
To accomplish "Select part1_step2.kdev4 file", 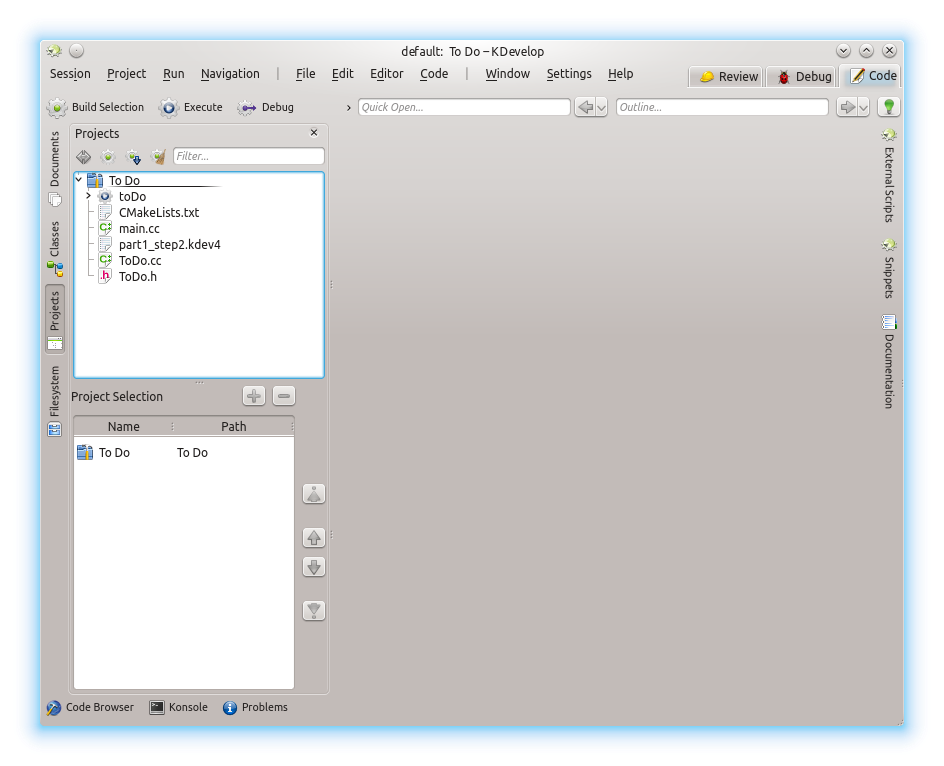I will [170, 244].
